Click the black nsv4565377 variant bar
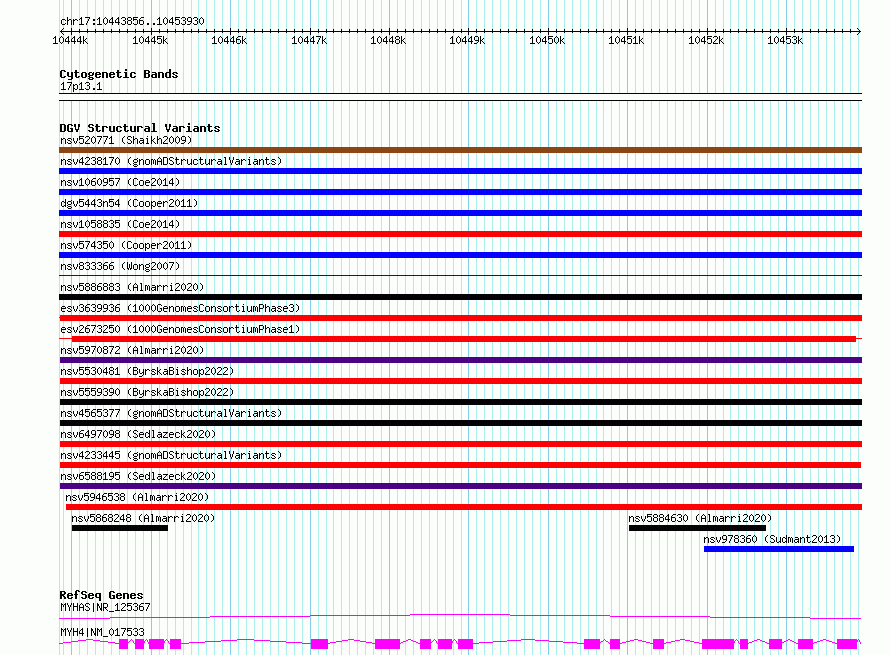890x655 pixels. click(x=460, y=423)
